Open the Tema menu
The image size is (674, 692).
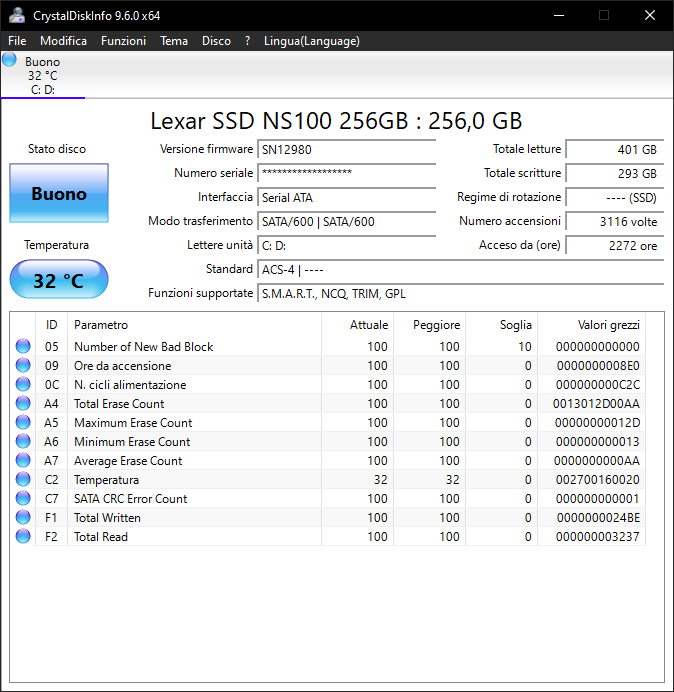174,41
